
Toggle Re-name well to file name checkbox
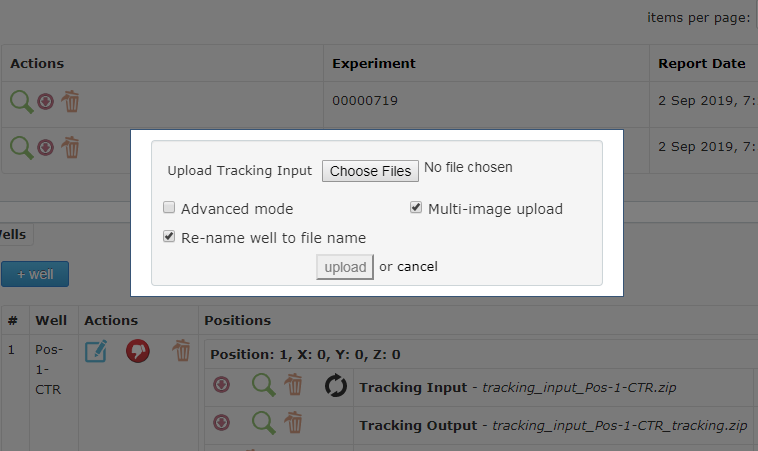[169, 236]
